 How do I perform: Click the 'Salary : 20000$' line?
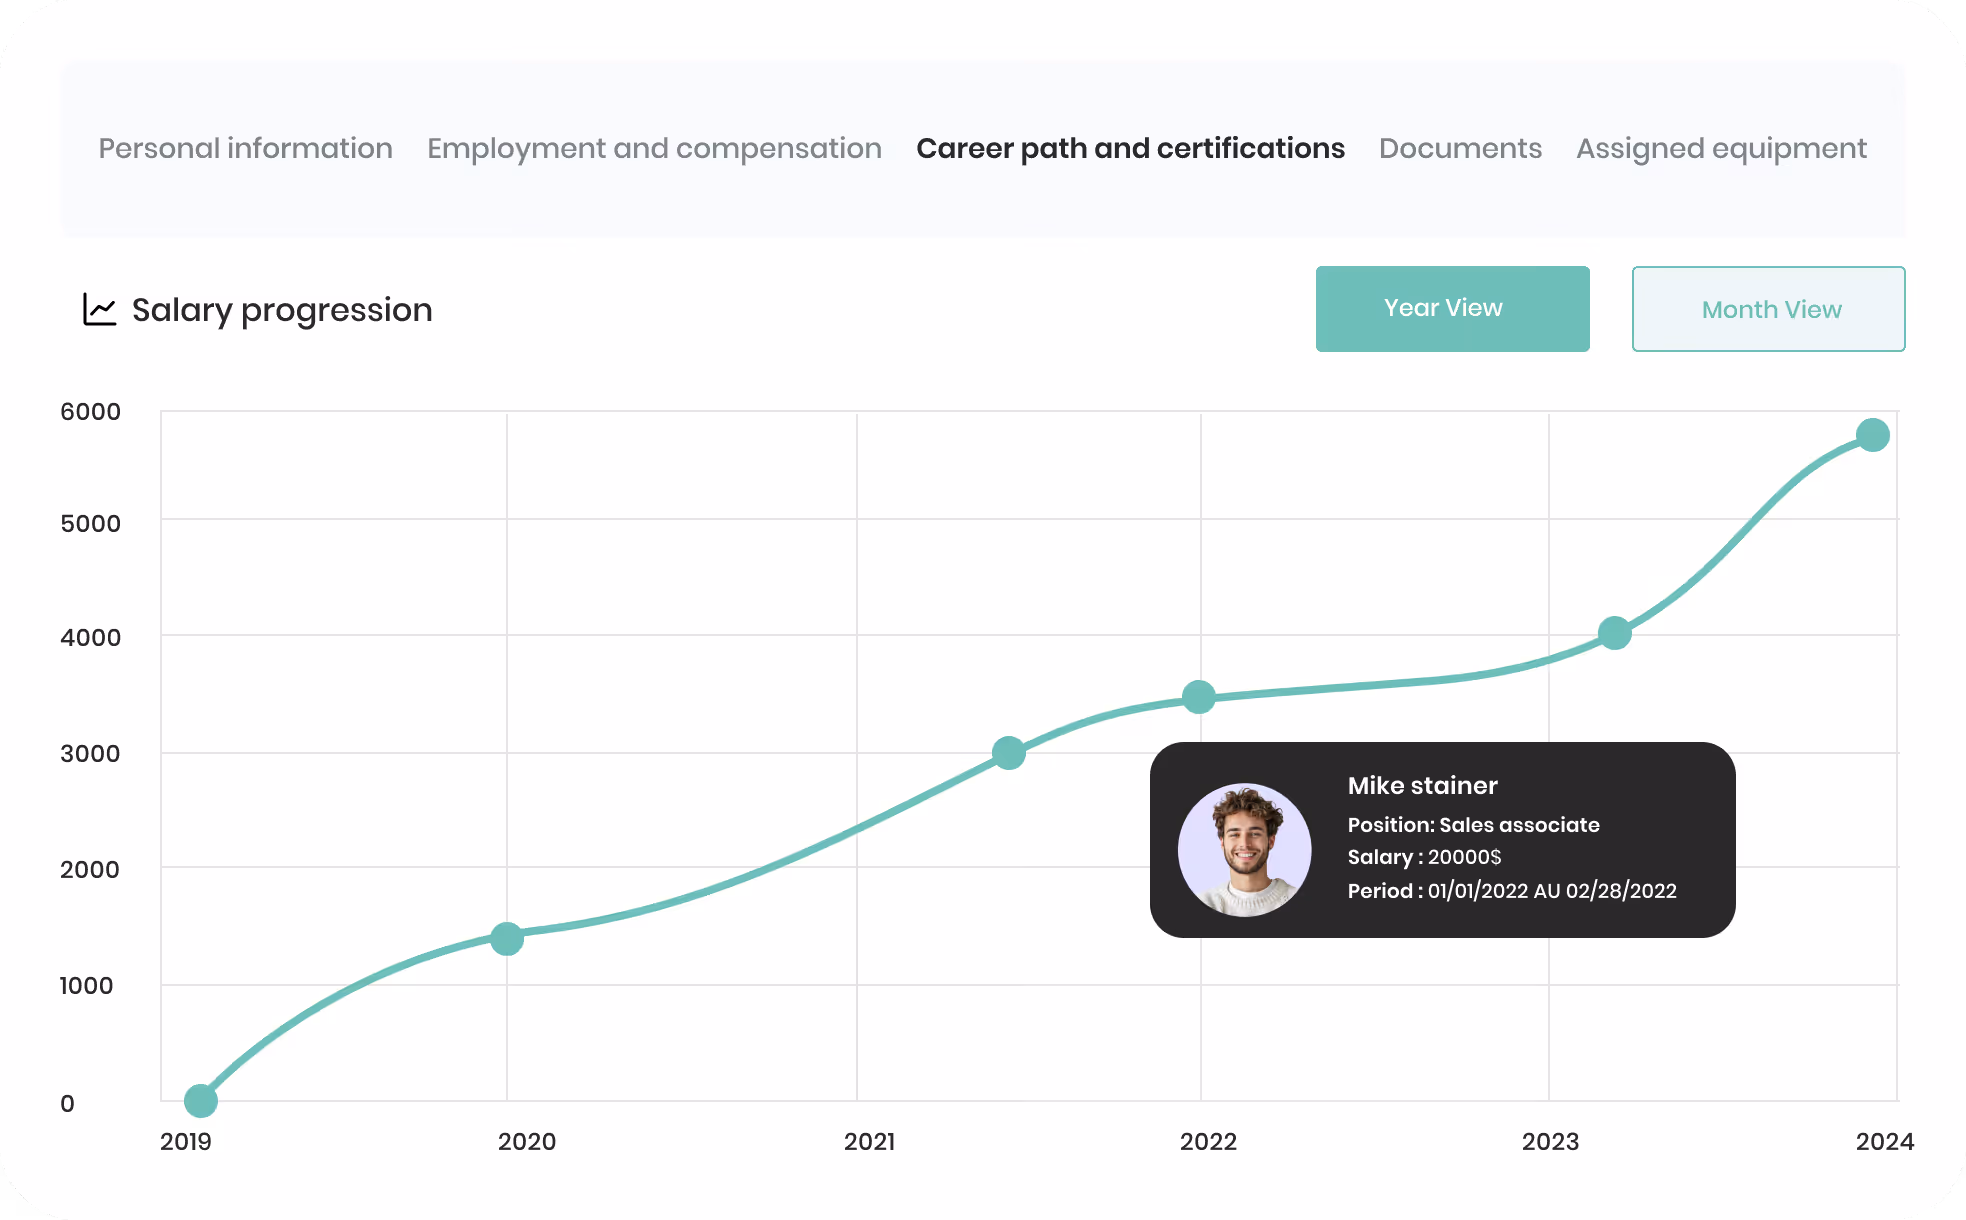pos(1424,857)
